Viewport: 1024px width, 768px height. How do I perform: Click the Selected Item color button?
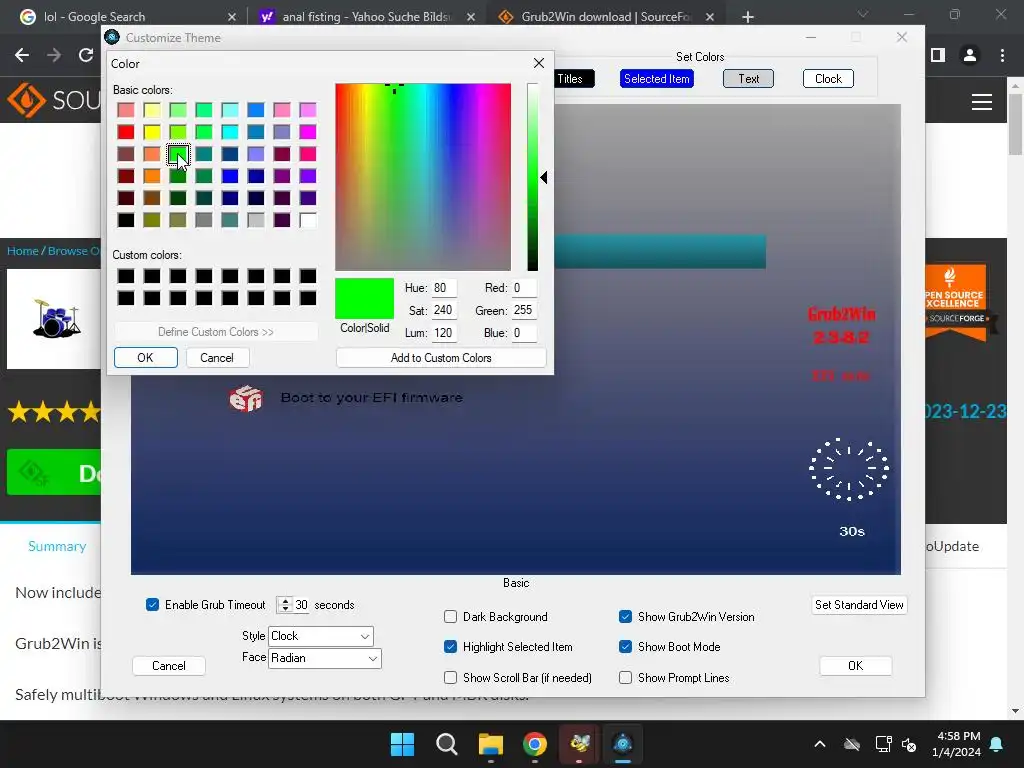pyautogui.click(x=656, y=79)
